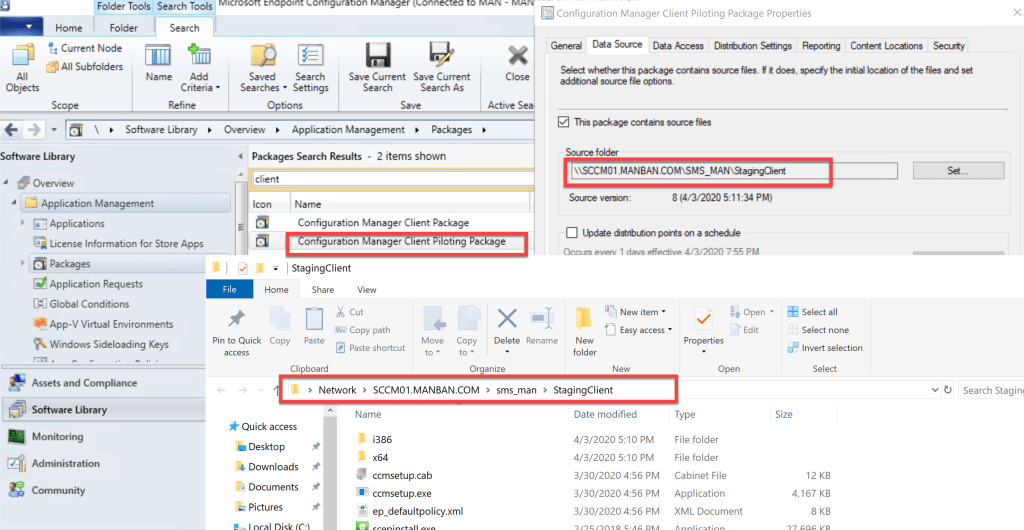
Task: Open View tab in File Explorer
Action: [366, 289]
